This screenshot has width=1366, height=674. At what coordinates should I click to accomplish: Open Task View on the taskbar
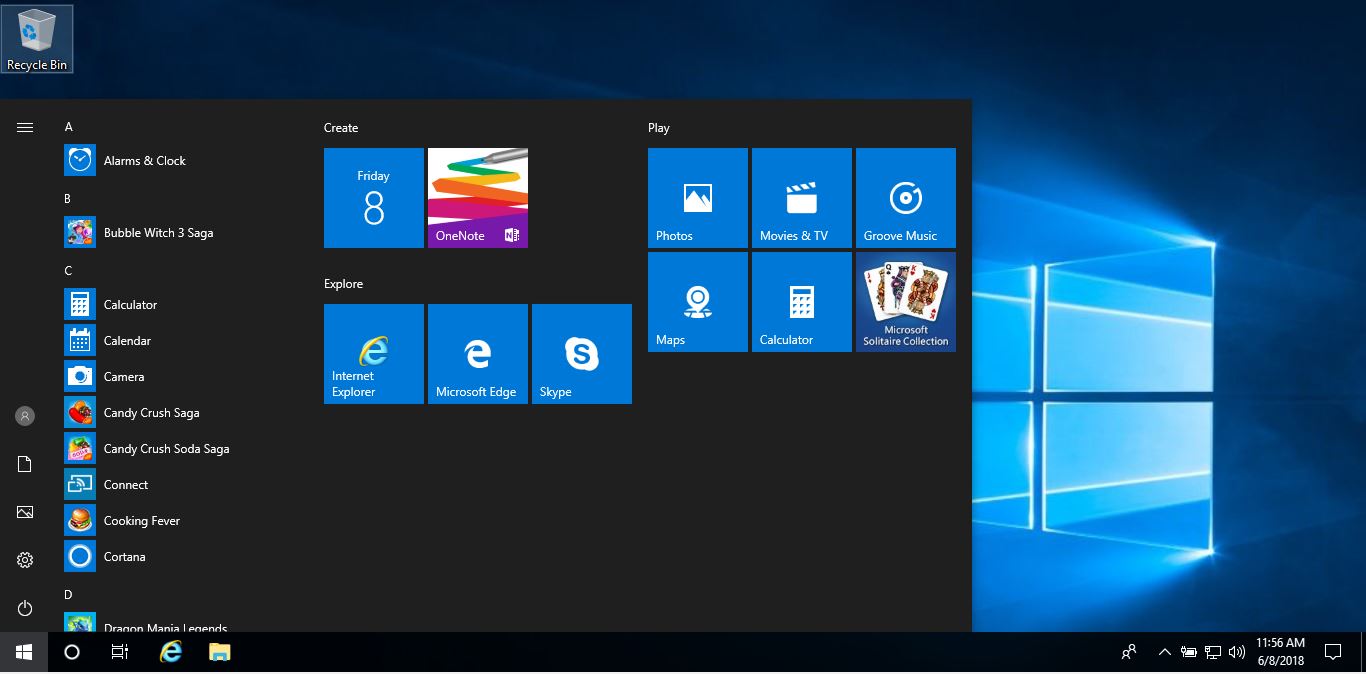point(120,652)
